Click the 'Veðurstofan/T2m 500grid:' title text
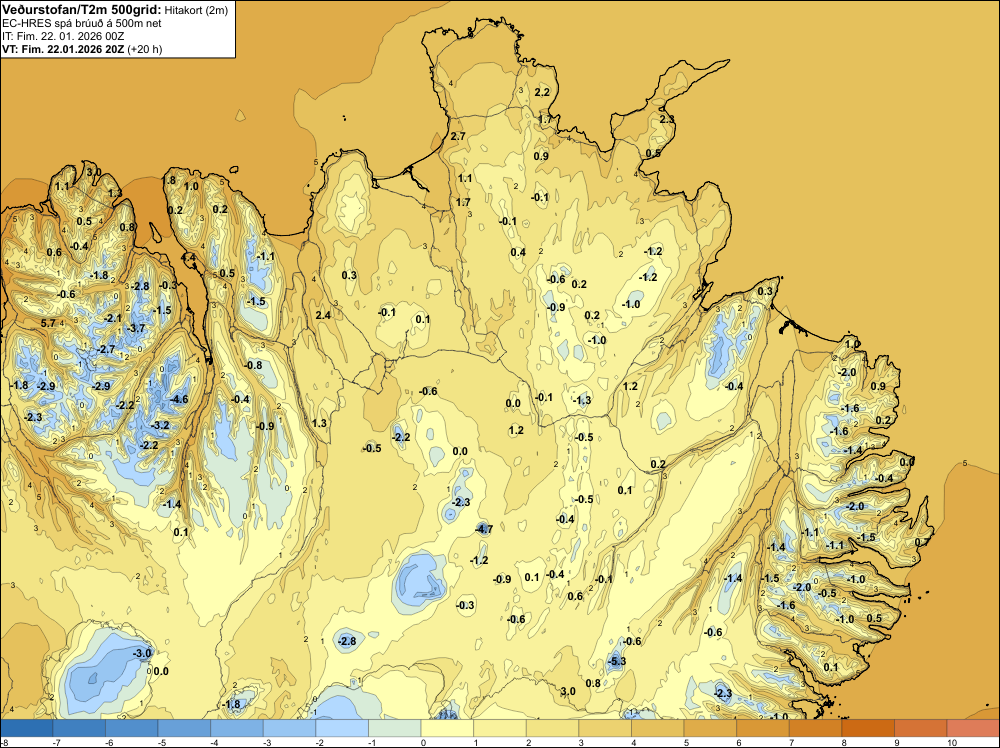This screenshot has height=748, width=1000. point(82,10)
